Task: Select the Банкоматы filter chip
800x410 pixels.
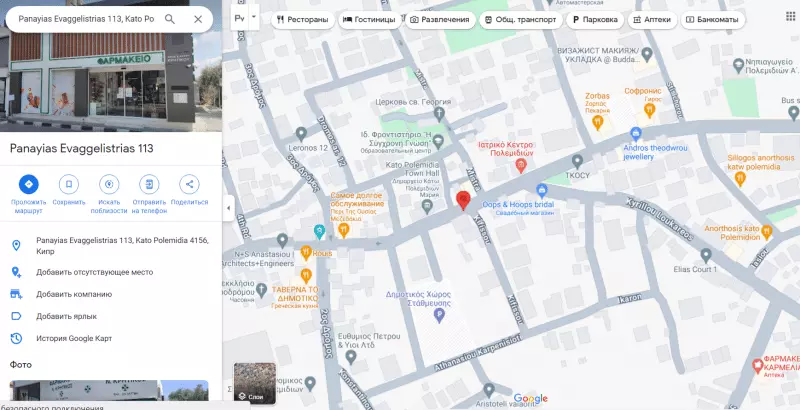Action: (x=712, y=20)
